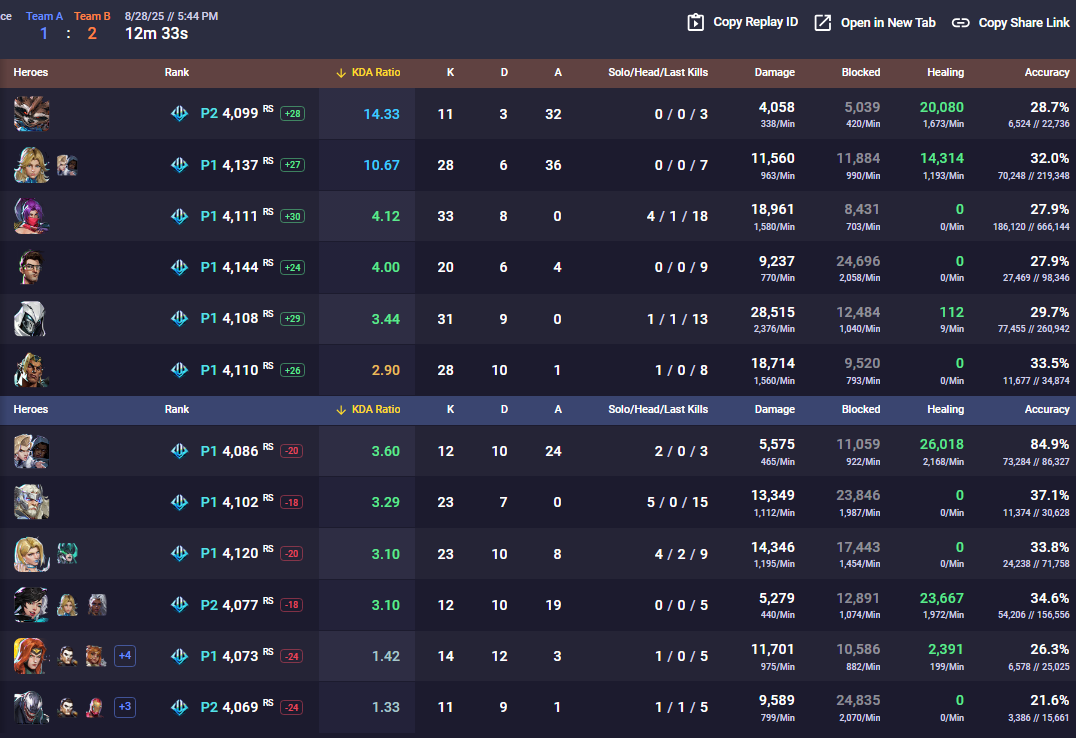
Task: Click third hero icon in P1 4,073 row
Action: pyautogui.click(x=95, y=656)
